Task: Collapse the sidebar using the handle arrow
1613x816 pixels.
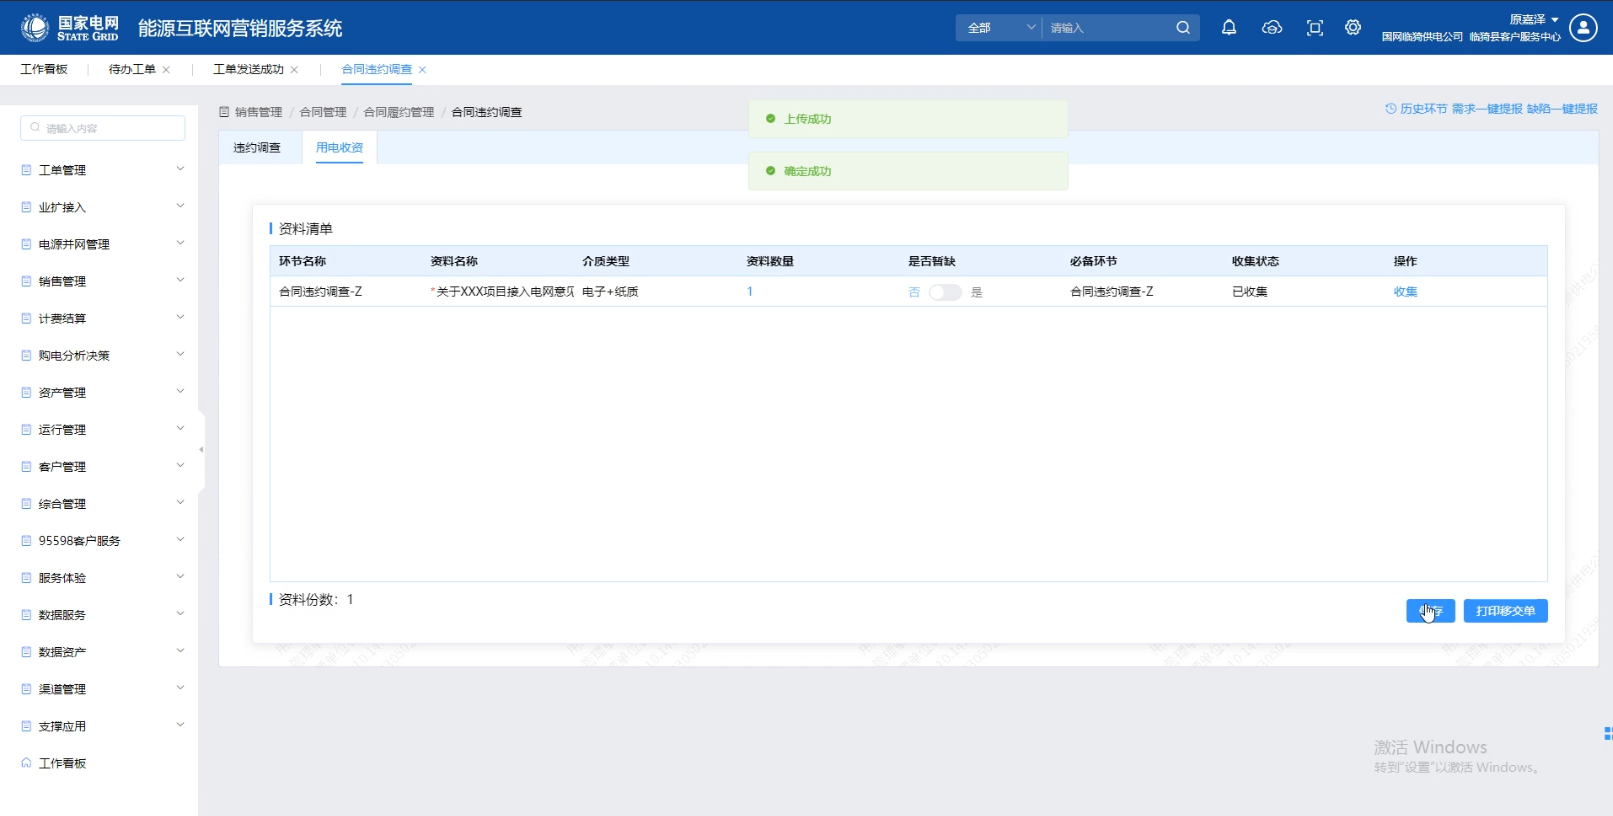Action: [201, 450]
